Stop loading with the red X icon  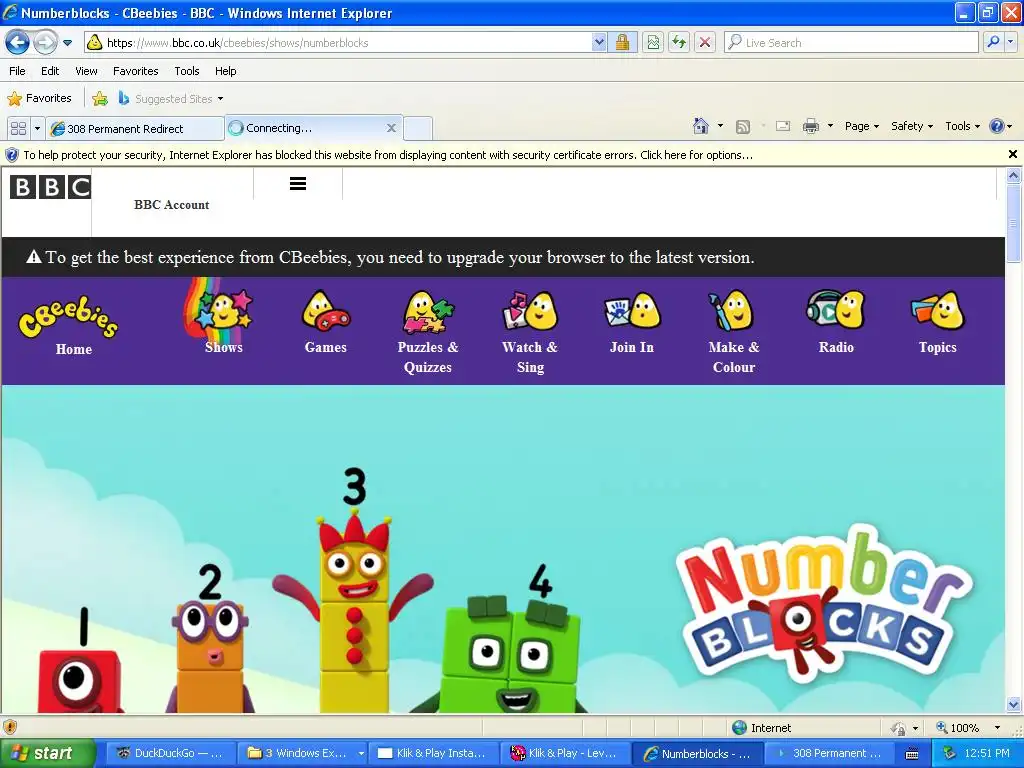tap(705, 43)
